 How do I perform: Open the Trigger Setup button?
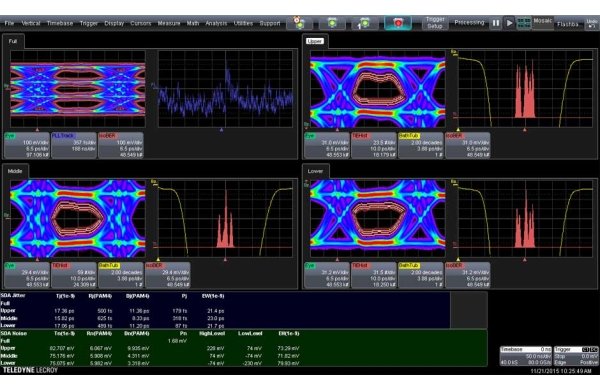pos(435,23)
